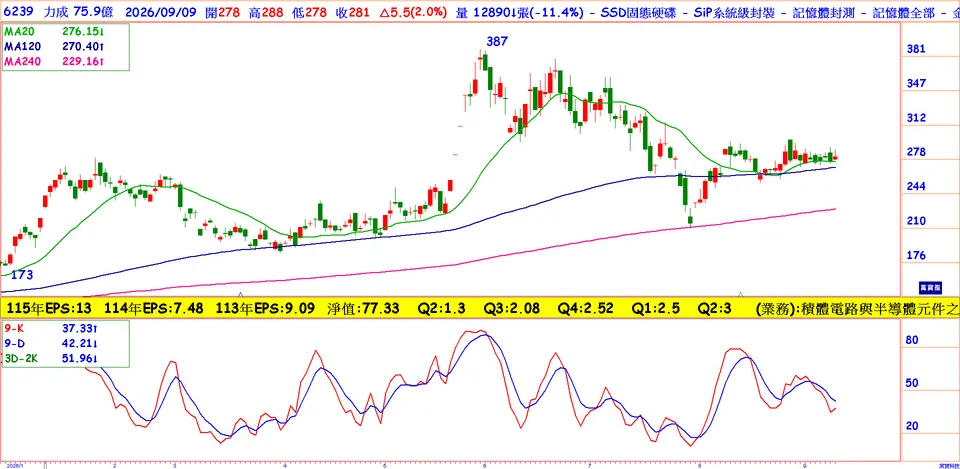Click the 387 peak price label
The width and height of the screenshot is (960, 469).
tap(497, 42)
